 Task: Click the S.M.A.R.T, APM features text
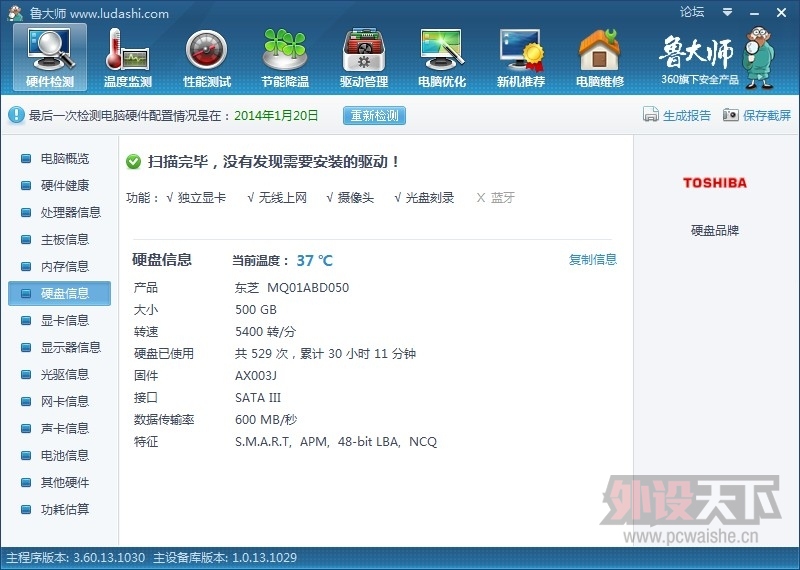click(x=336, y=441)
